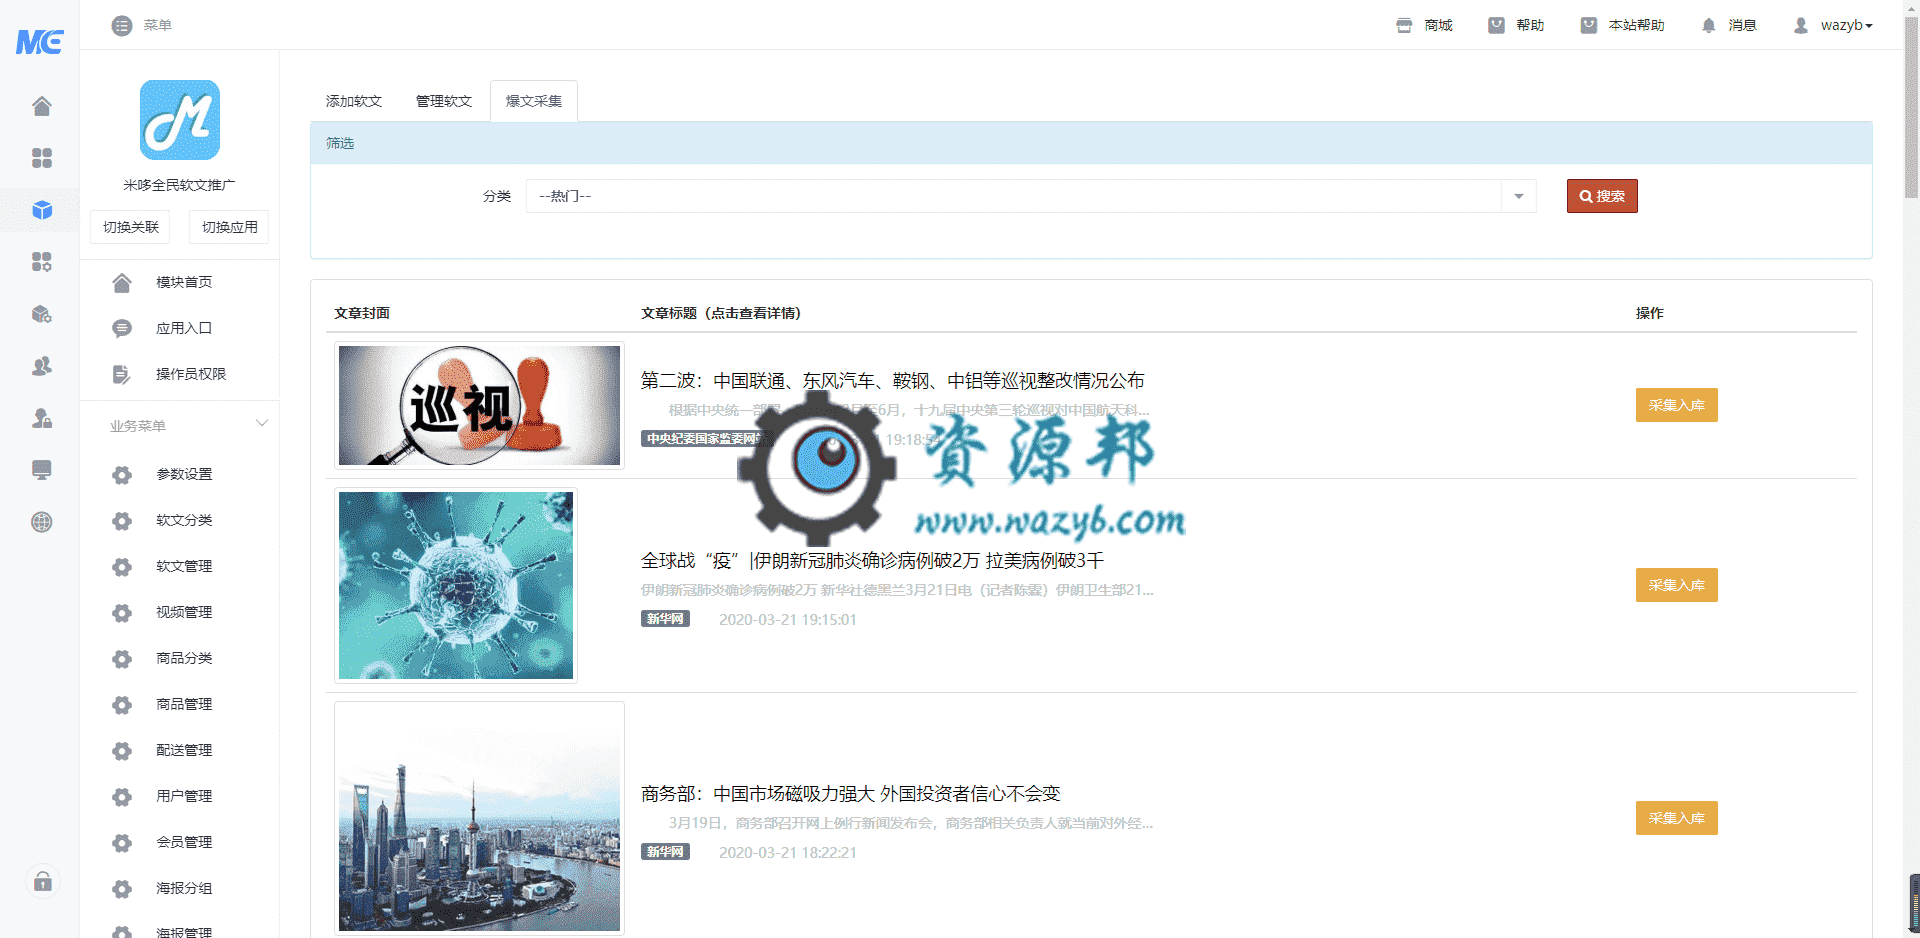Open 商品管理 menu item
Viewport: 1920px width, 938px height.
tap(184, 704)
